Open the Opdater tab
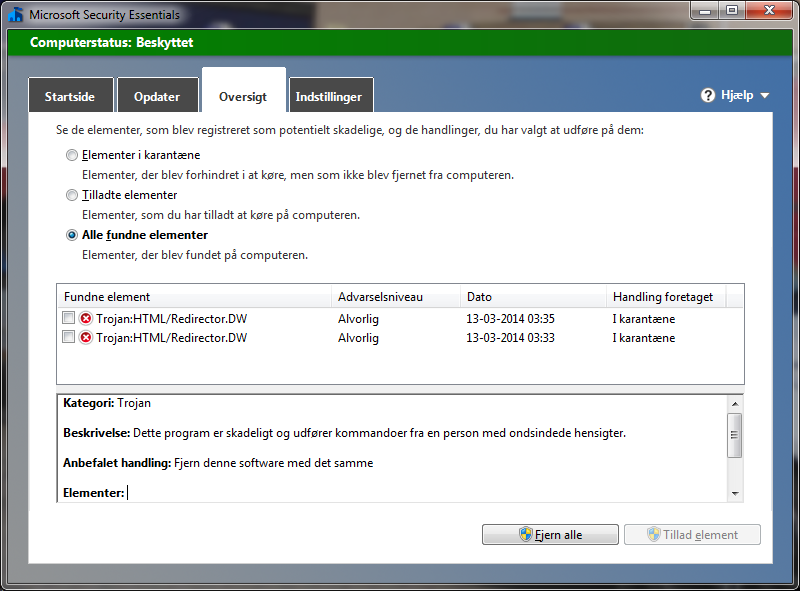 pos(157,97)
